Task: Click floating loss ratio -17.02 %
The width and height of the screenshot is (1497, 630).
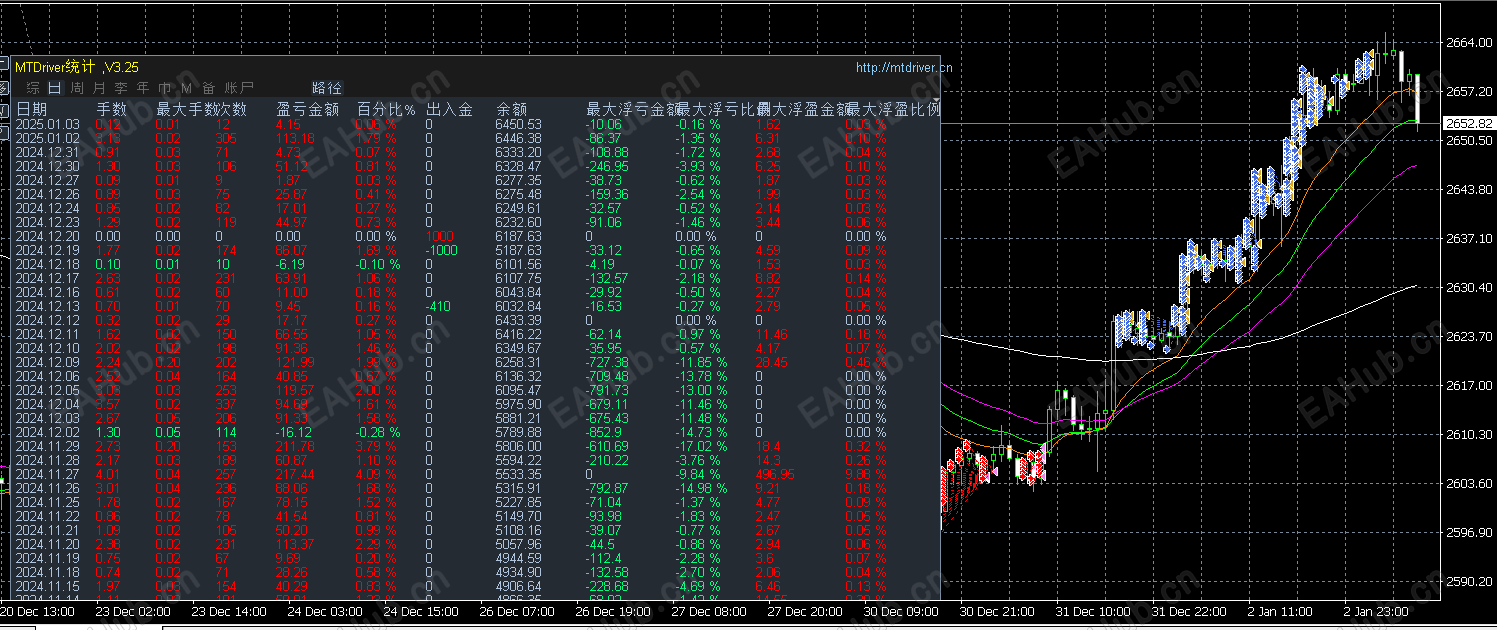Action: point(699,446)
